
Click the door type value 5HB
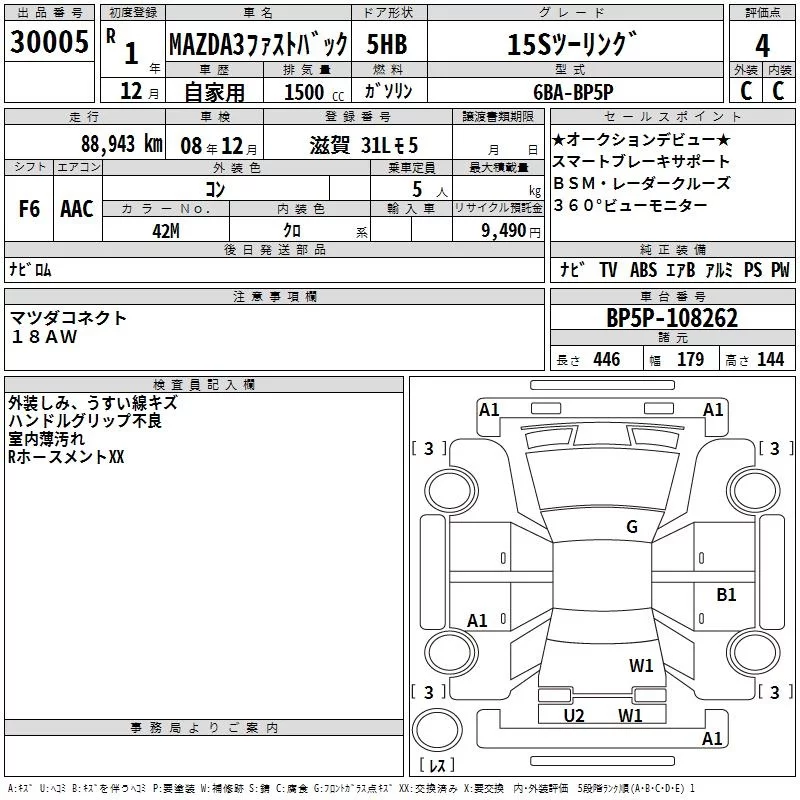point(387,44)
